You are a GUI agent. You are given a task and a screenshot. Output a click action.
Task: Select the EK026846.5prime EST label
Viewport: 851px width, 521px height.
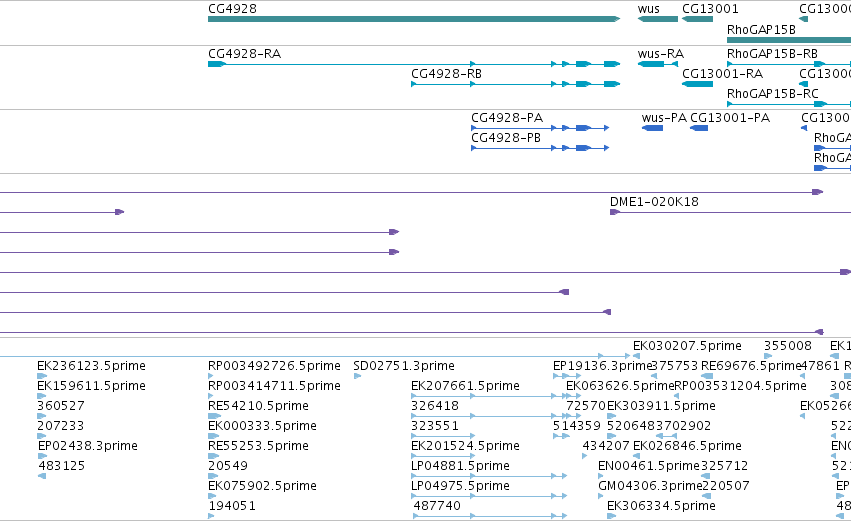[x=687, y=446]
